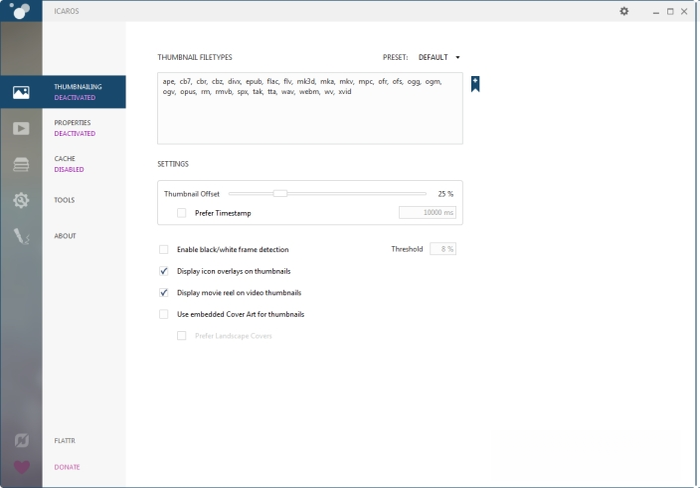Click inside the thumbnail filetypes text box
700x488 pixels.
click(310, 108)
